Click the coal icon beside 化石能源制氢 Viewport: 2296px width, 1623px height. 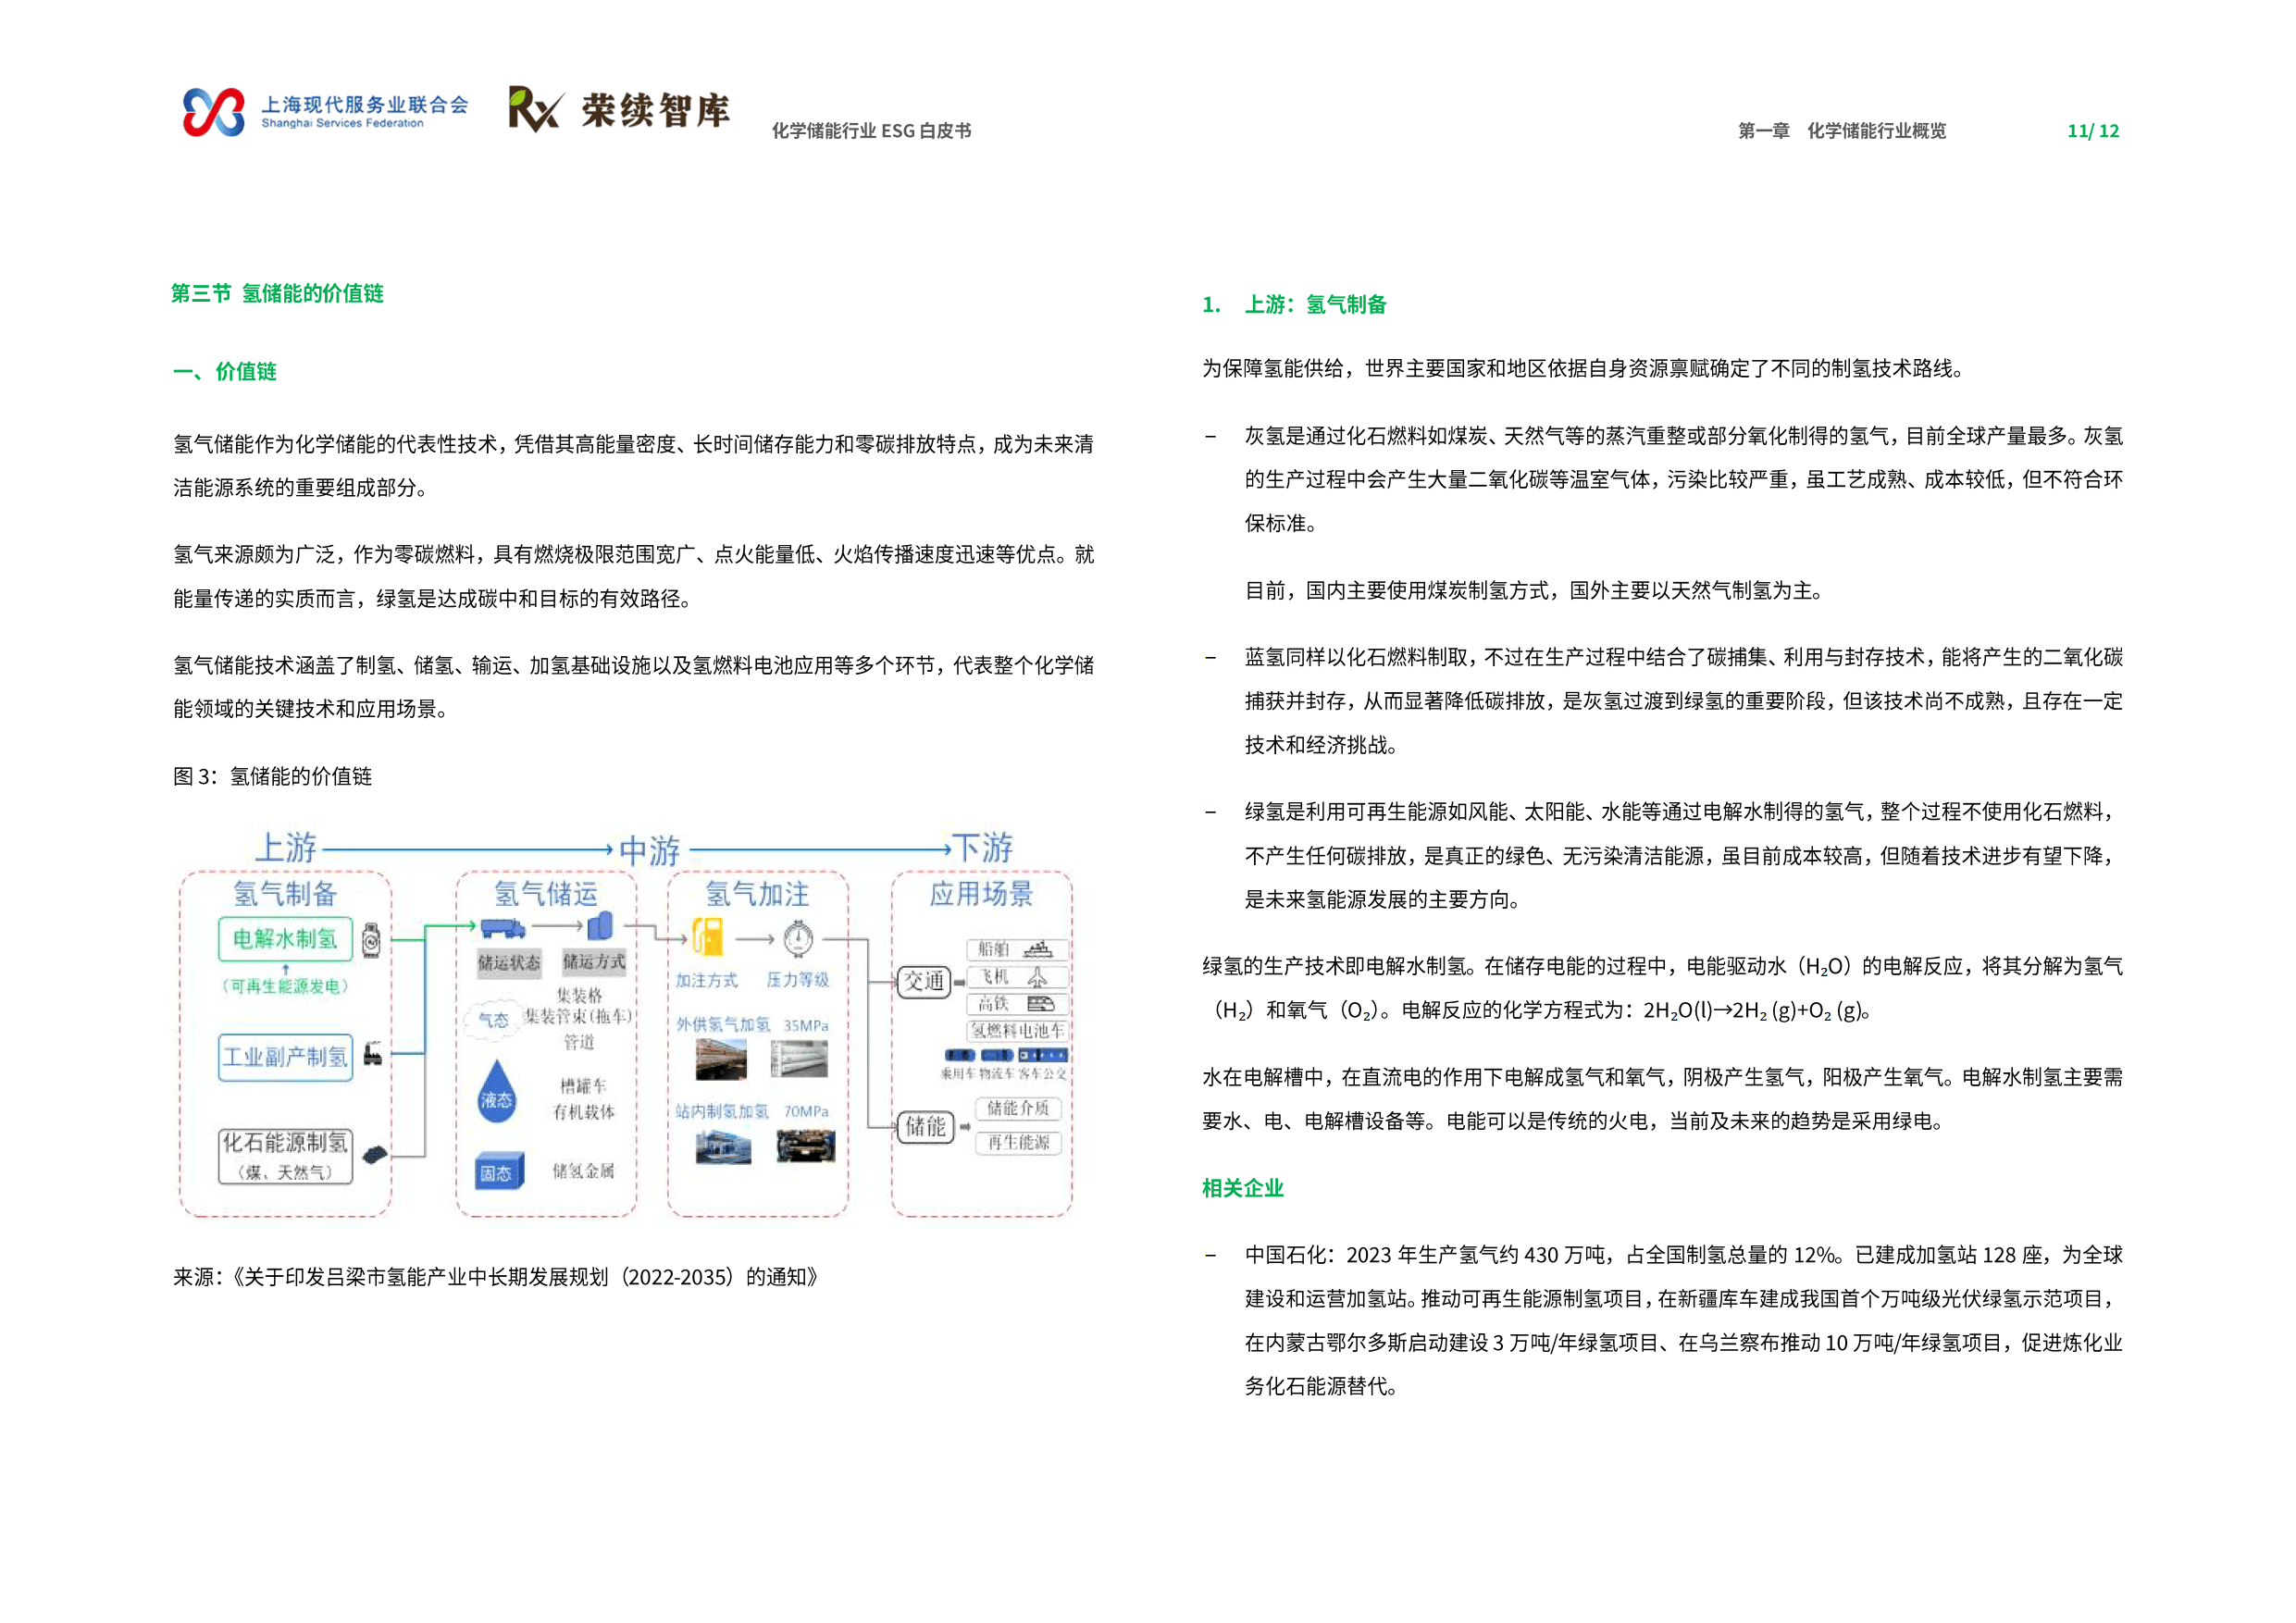point(374,1155)
